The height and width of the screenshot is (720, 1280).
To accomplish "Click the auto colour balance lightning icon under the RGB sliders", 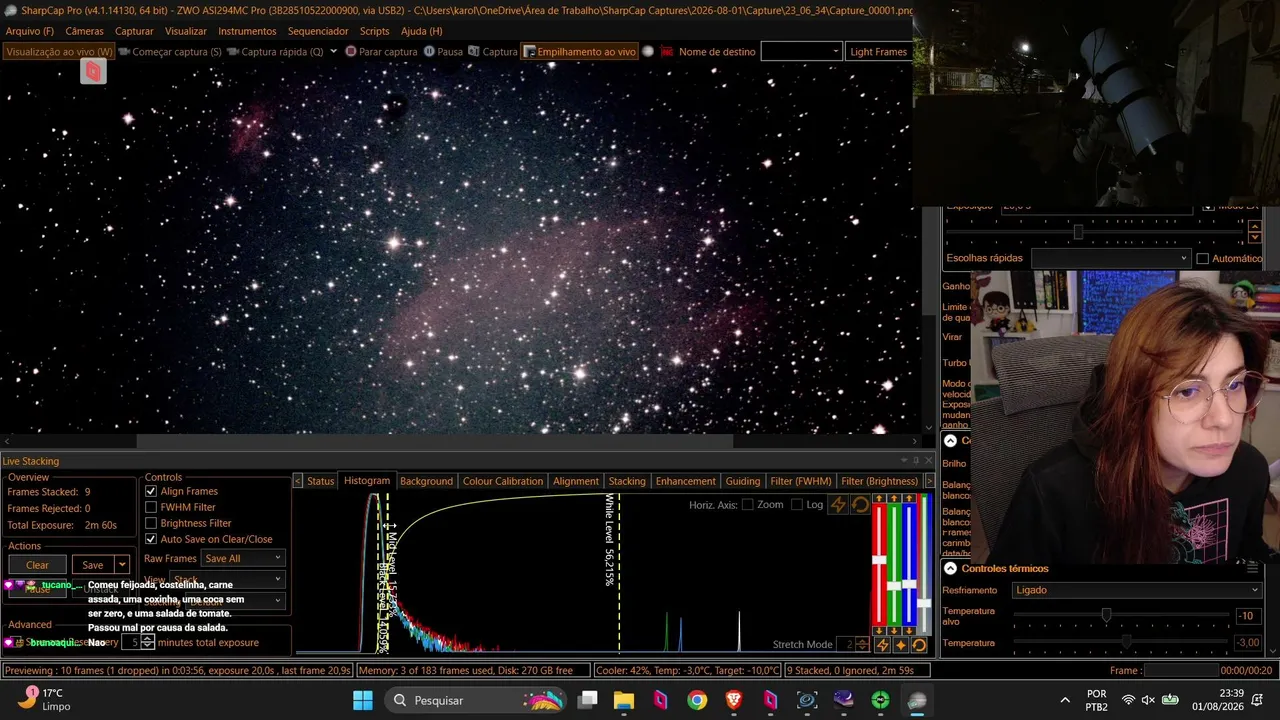I will pos(882,645).
